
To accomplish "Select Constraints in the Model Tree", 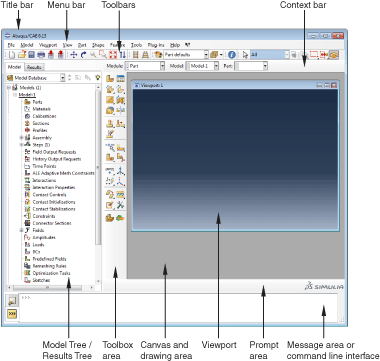I will click(44, 216).
